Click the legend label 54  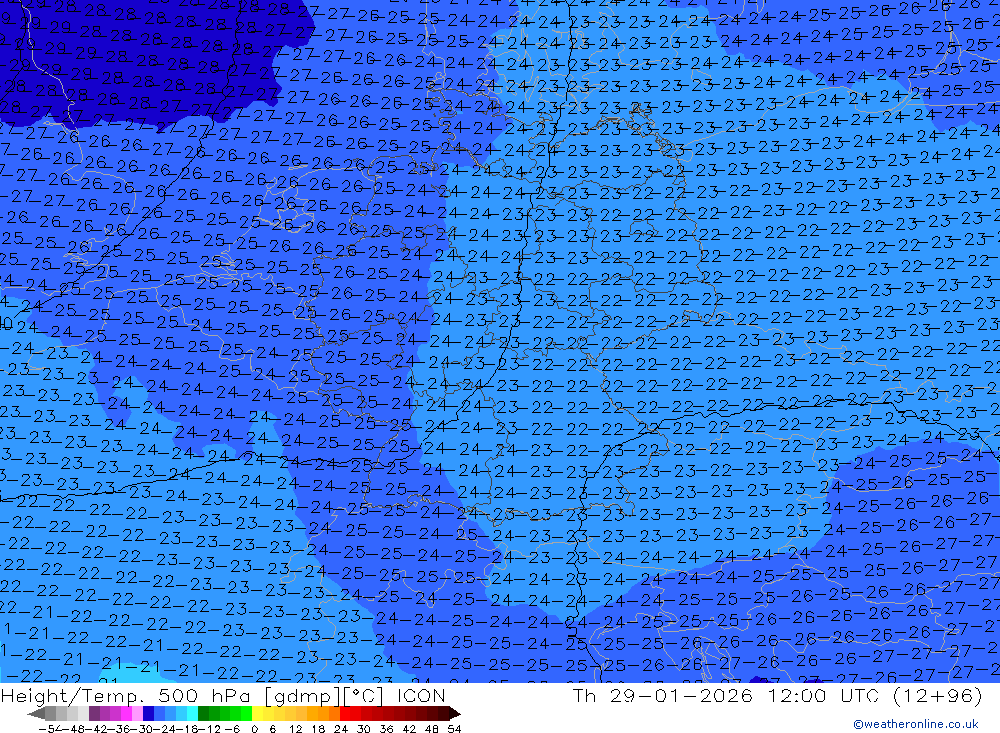[454, 729]
